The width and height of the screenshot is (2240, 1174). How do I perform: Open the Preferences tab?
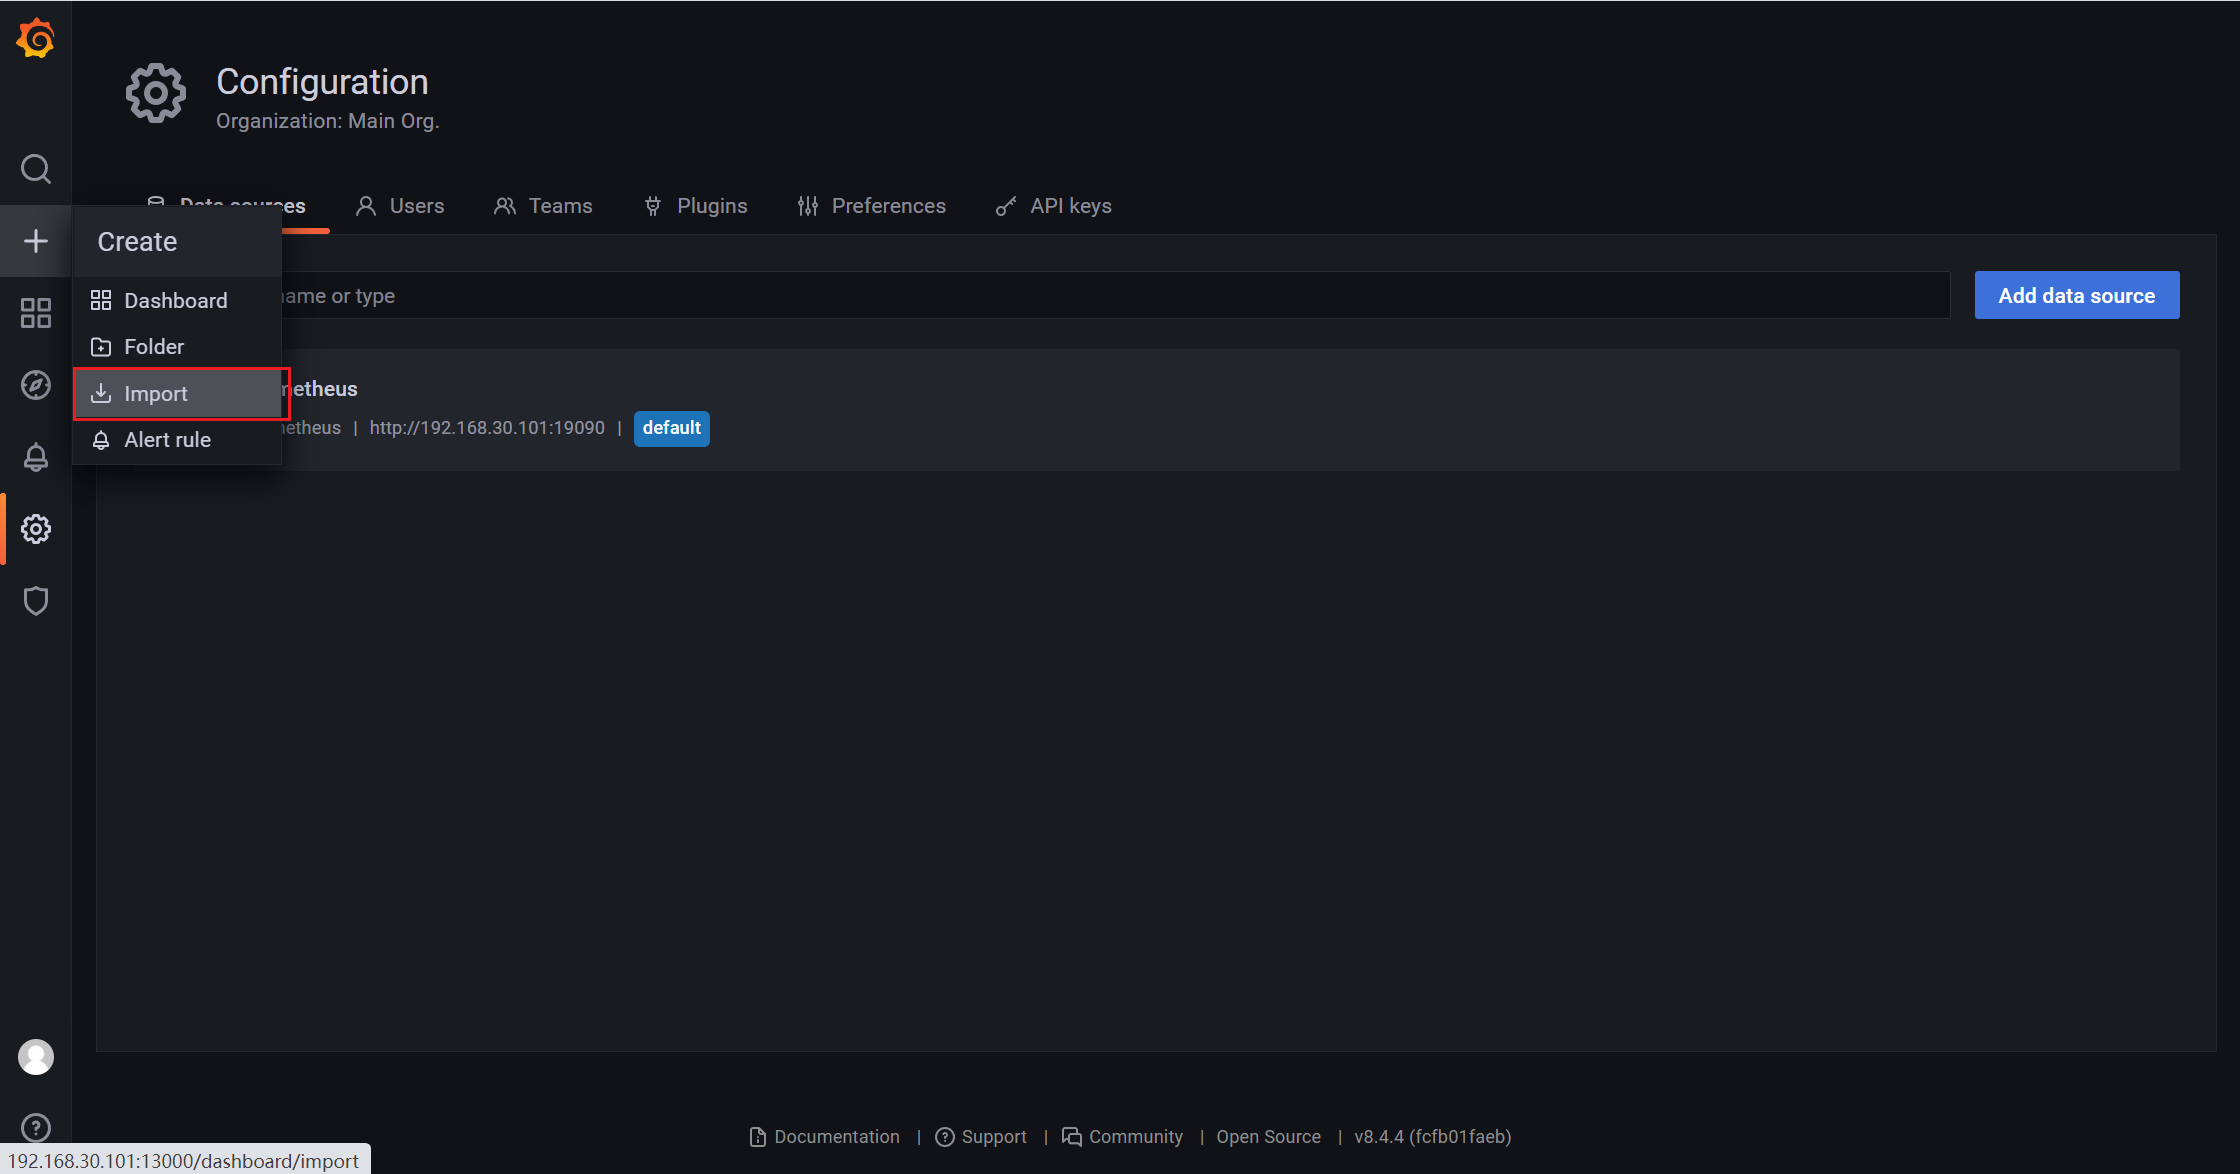pyautogui.click(x=871, y=206)
